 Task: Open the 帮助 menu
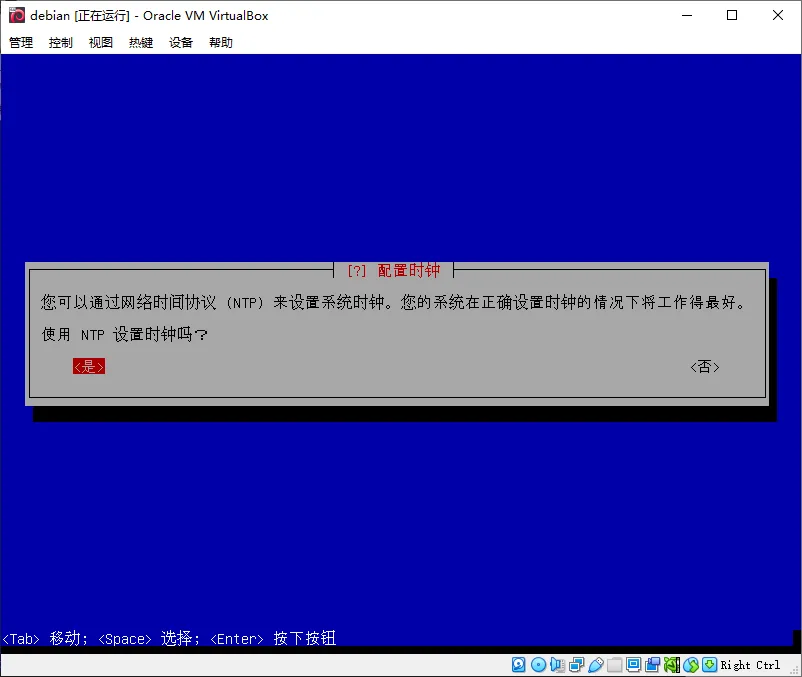(x=221, y=42)
